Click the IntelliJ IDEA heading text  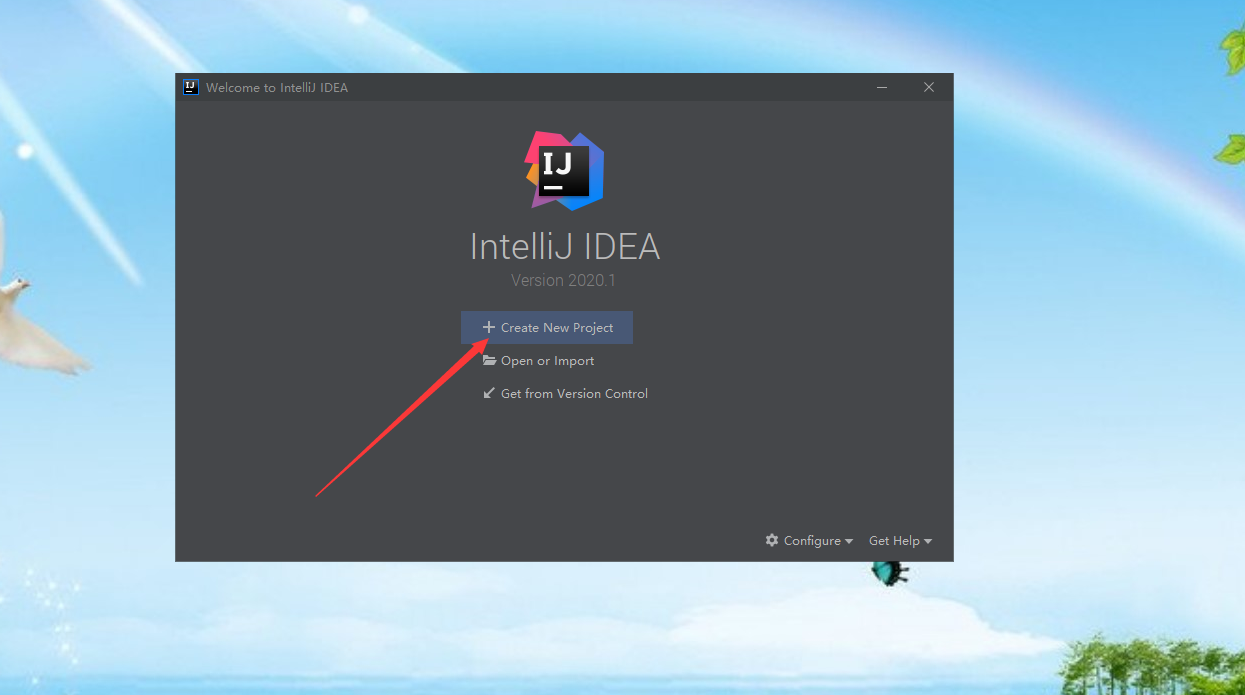tap(565, 247)
